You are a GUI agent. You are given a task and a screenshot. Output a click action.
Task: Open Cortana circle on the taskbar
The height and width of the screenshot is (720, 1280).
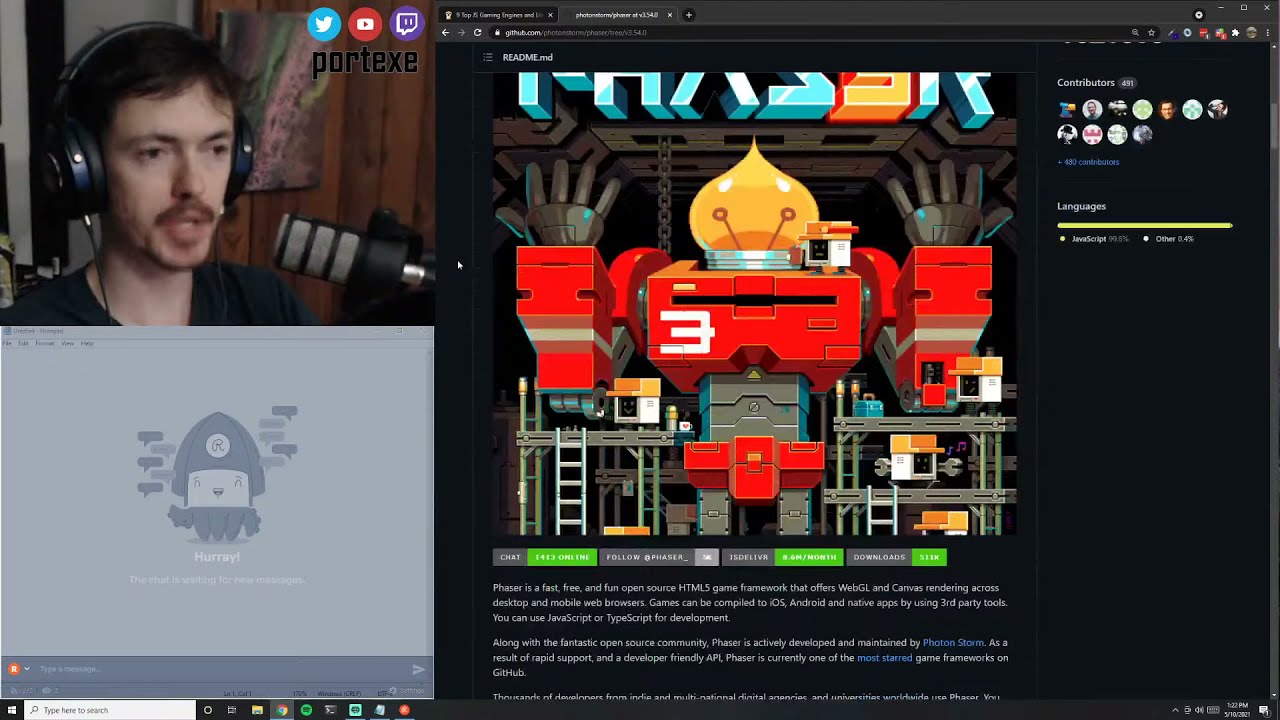(x=208, y=710)
